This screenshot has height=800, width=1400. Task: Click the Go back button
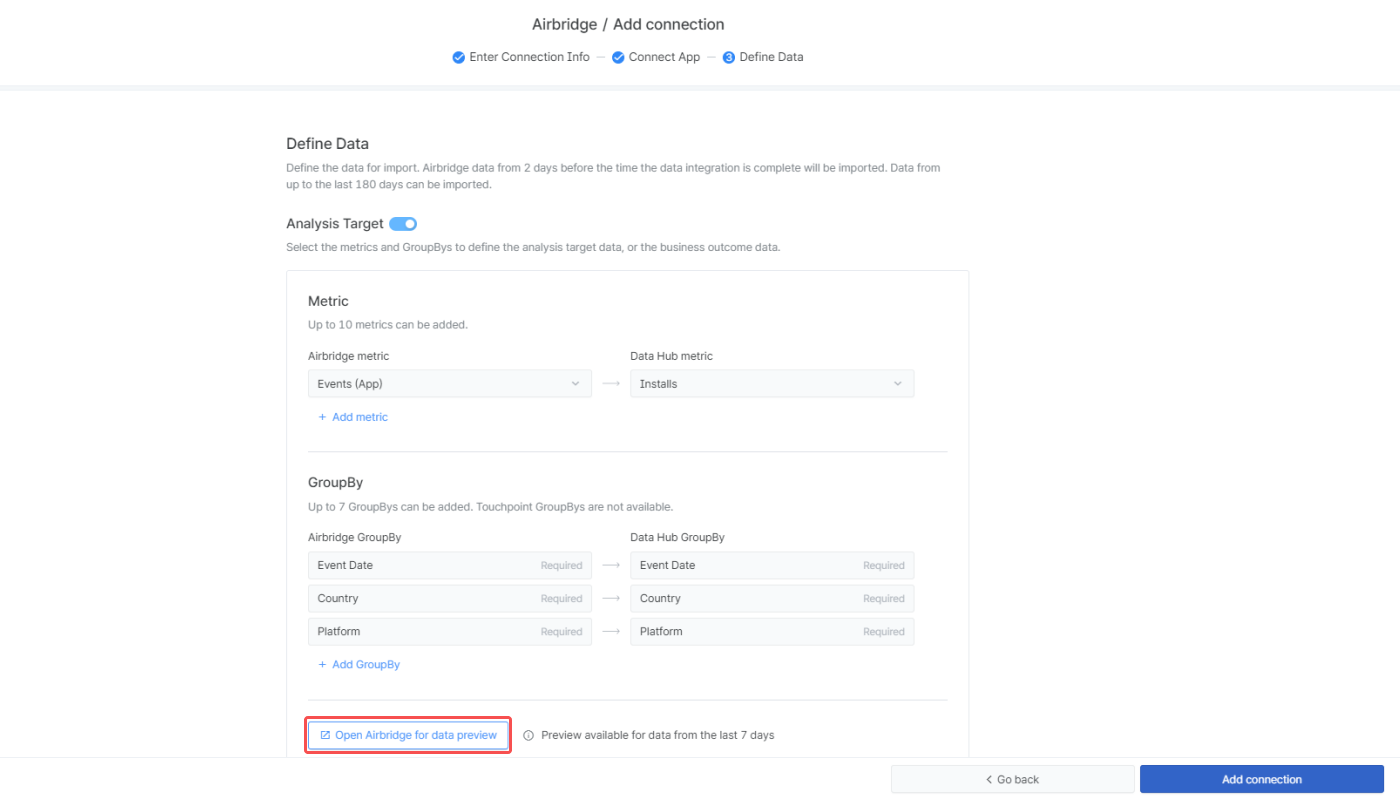pyautogui.click(x=1013, y=779)
